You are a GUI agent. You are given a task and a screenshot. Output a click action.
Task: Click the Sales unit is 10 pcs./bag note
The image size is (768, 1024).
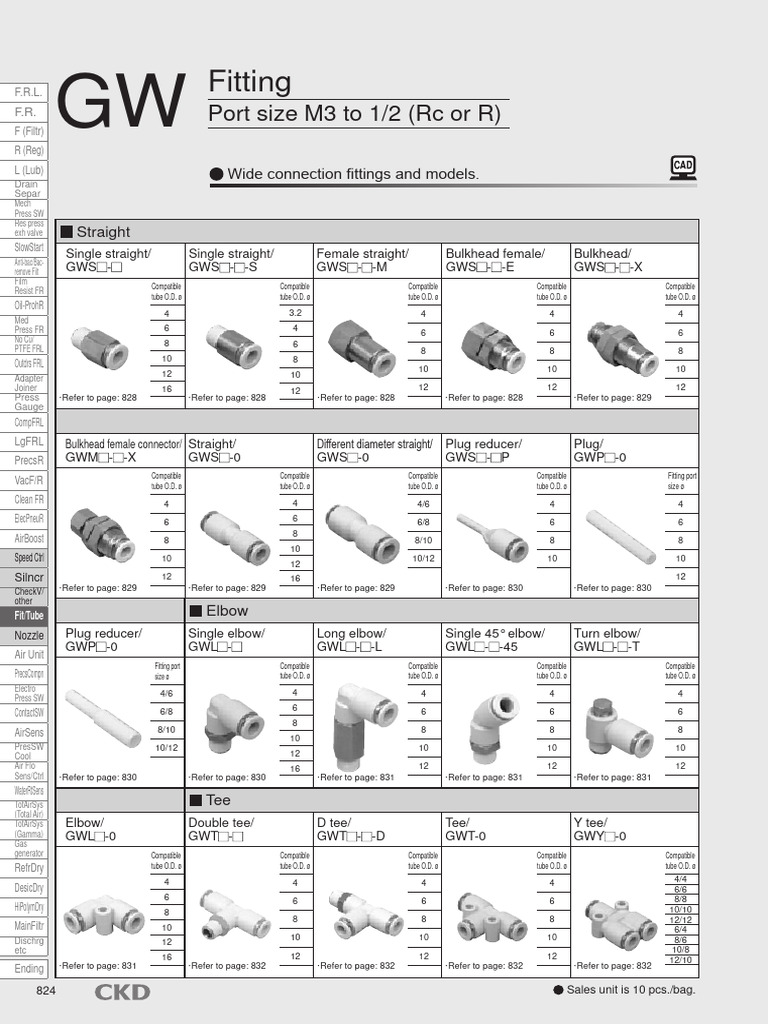coord(625,989)
